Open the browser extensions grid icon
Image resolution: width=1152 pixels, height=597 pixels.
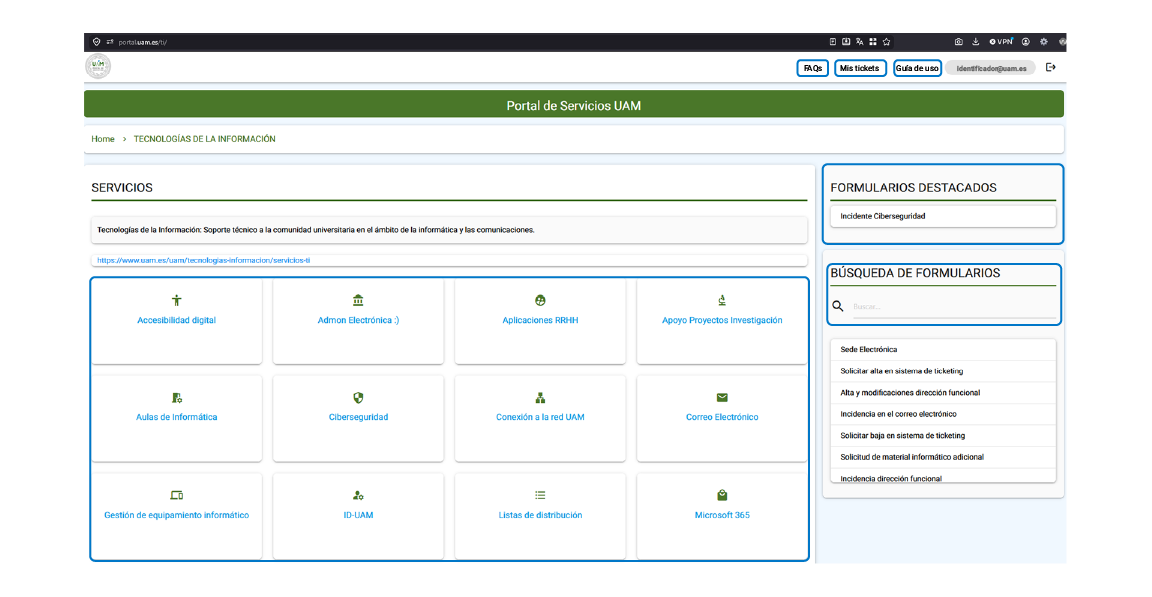click(873, 42)
